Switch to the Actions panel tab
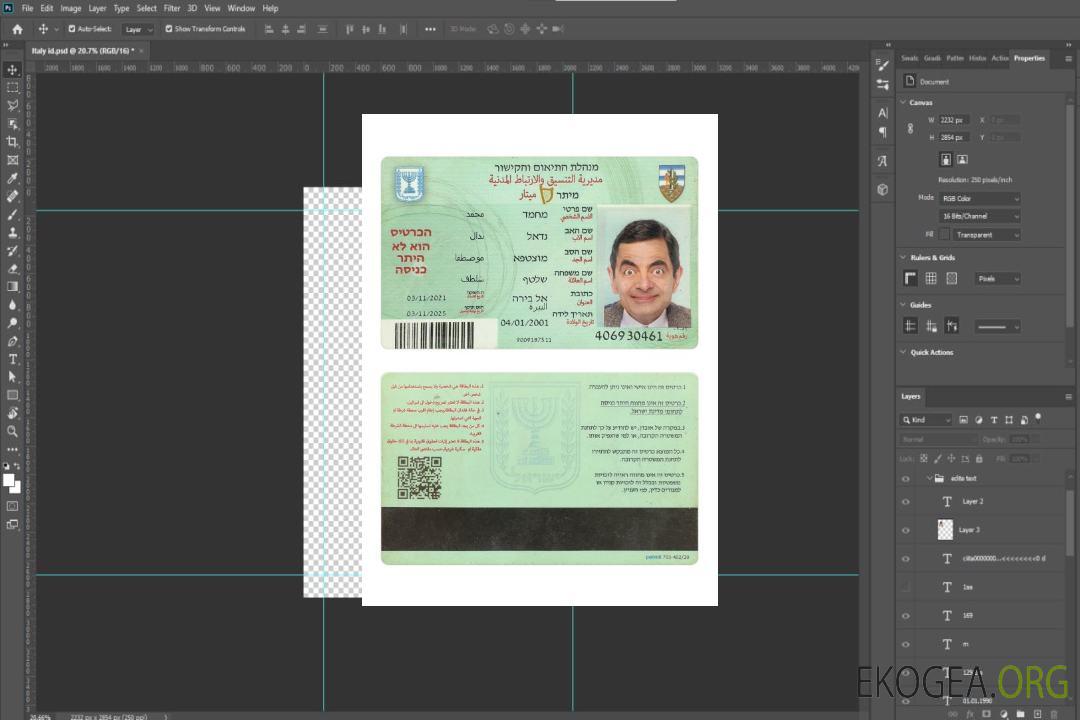Viewport: 1080px width, 720px height. 999,59
